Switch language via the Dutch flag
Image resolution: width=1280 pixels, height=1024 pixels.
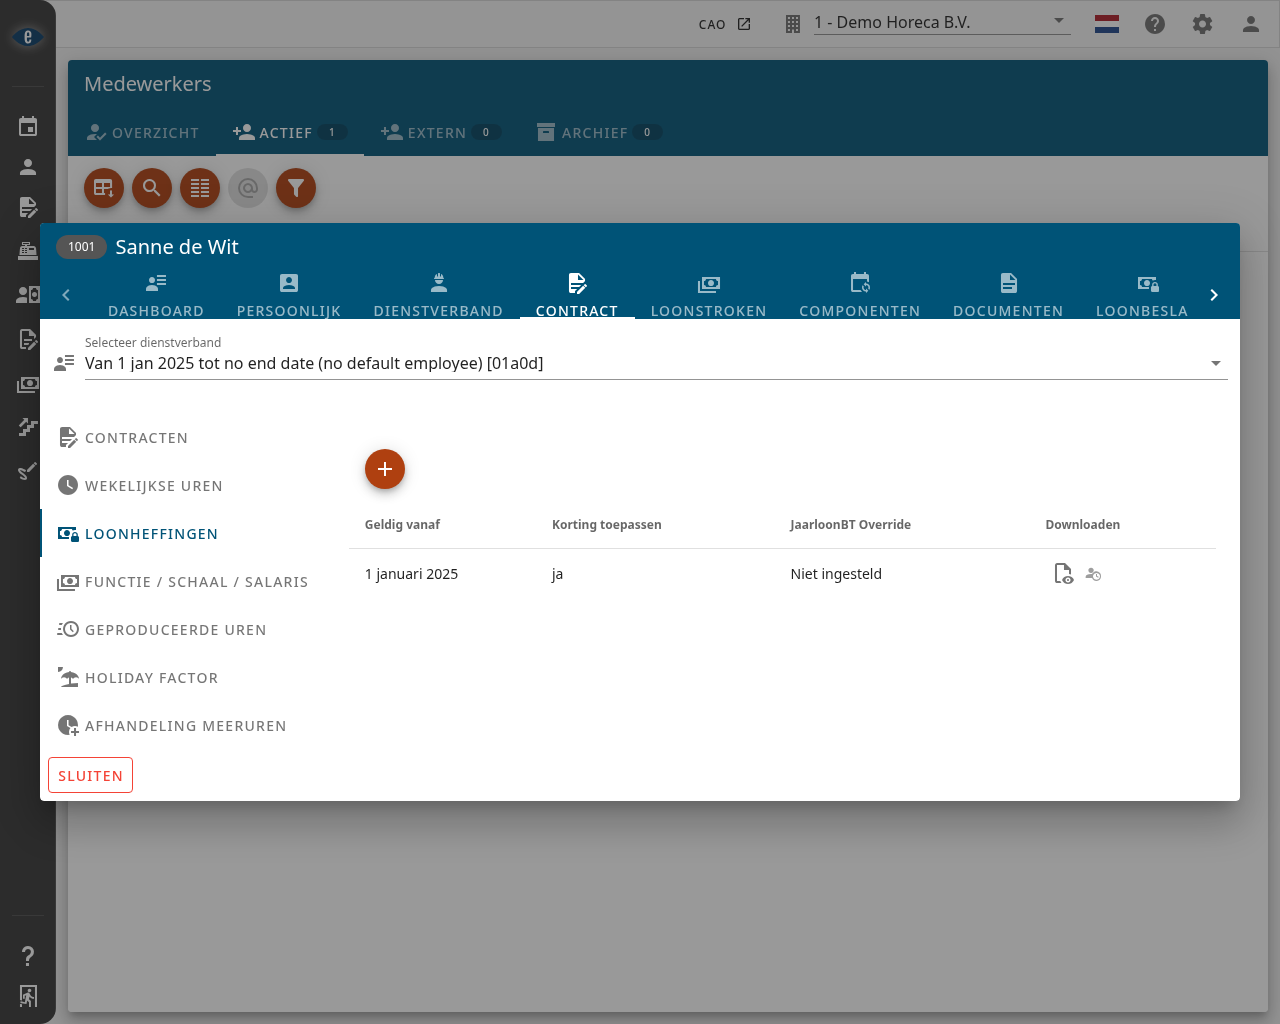click(1107, 24)
